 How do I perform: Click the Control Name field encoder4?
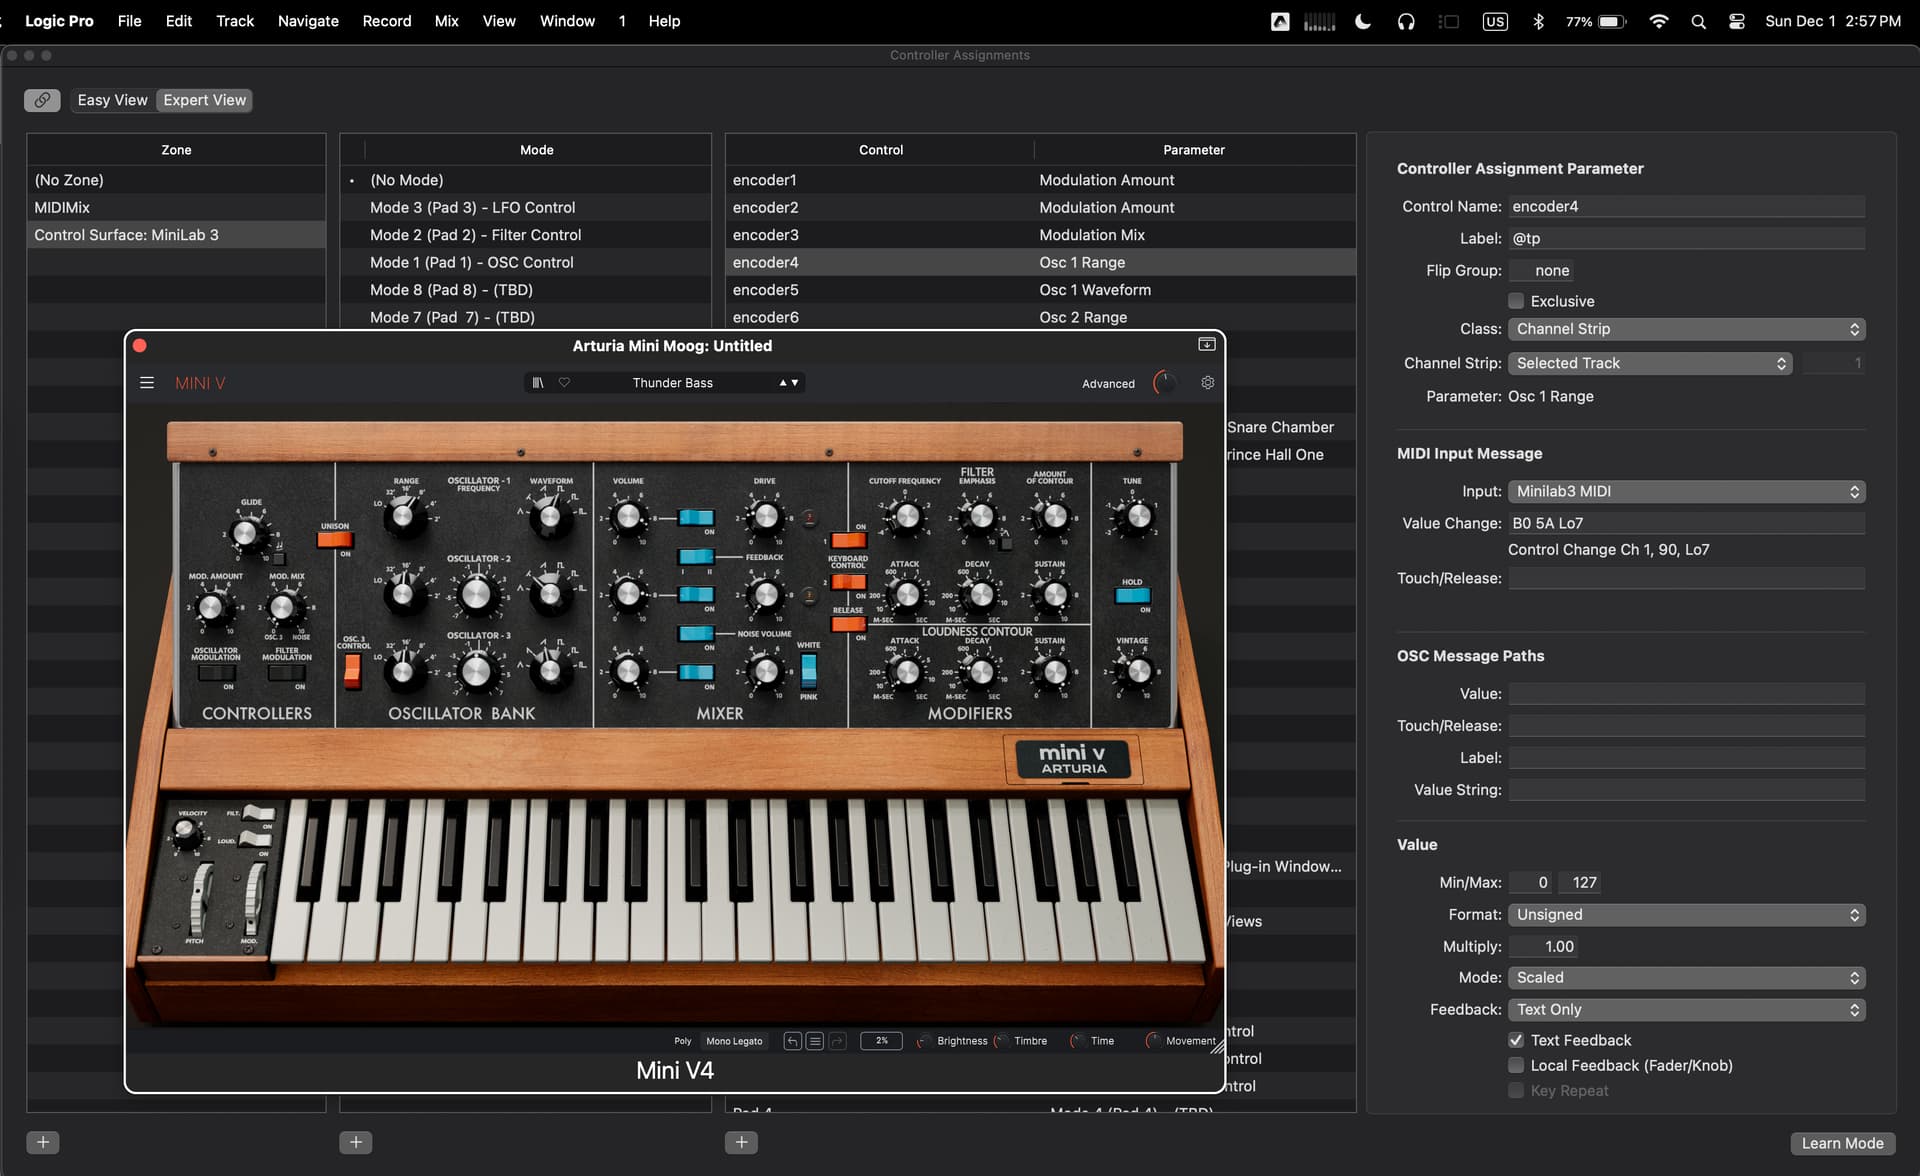[x=1686, y=206]
